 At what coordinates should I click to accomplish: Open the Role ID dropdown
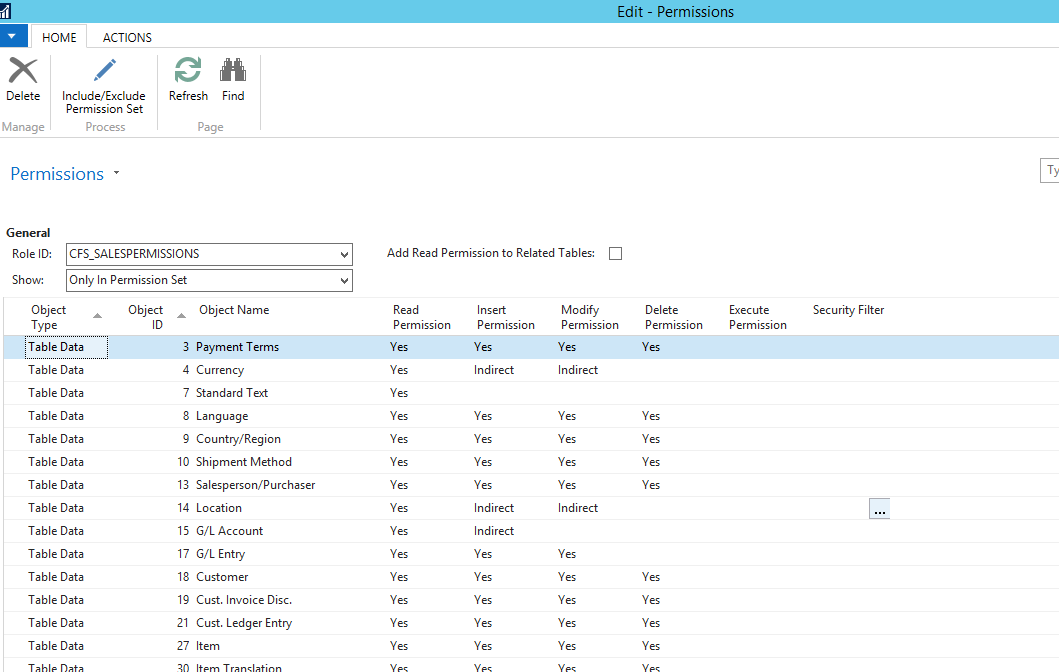click(x=344, y=254)
